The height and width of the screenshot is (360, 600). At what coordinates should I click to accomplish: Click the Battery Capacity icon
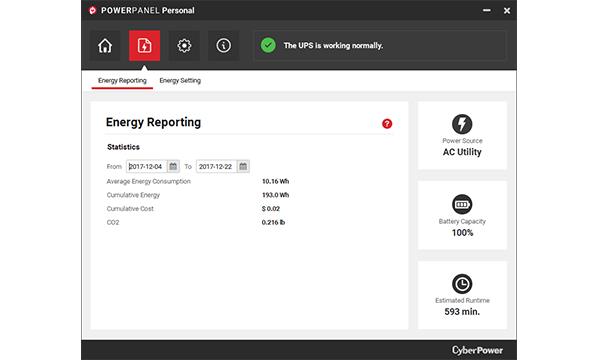click(462, 204)
